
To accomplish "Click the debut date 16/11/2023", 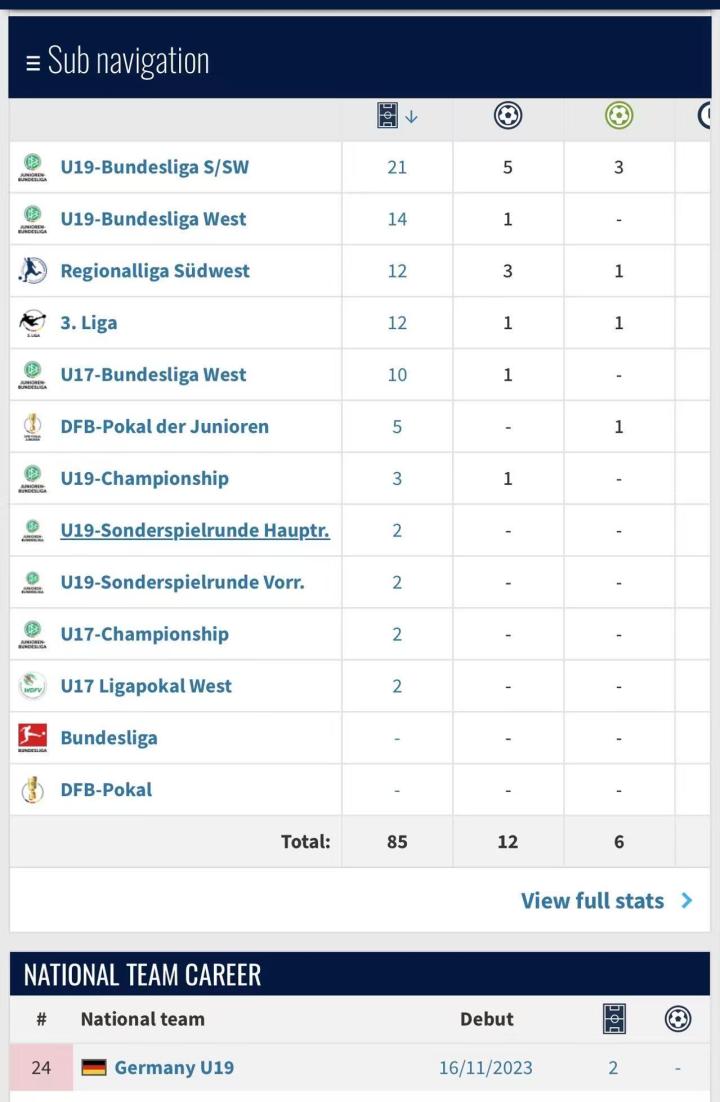I will pos(486,1068).
